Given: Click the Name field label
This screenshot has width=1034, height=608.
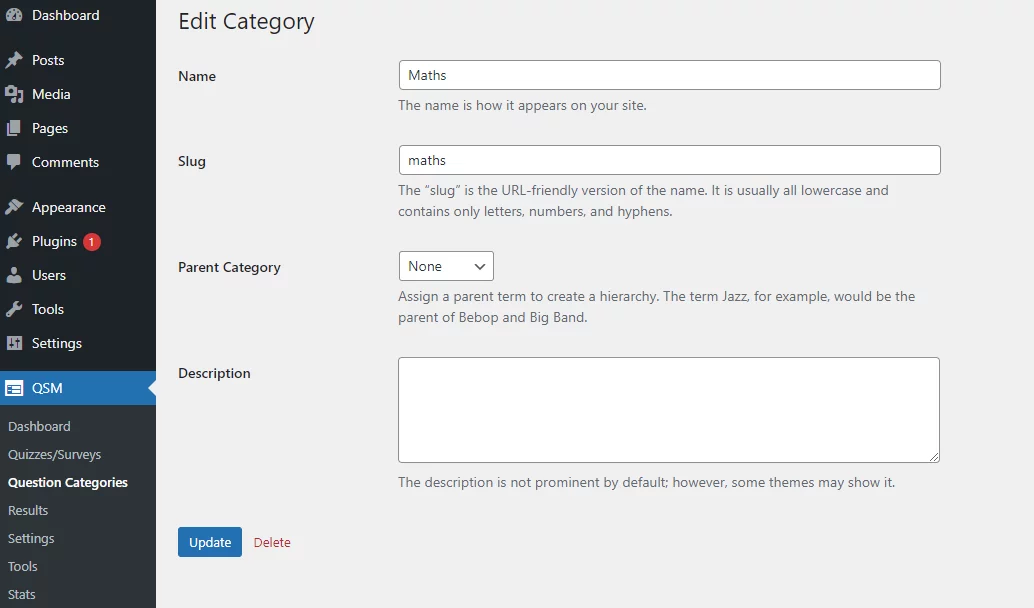Looking at the screenshot, I should click(x=197, y=76).
